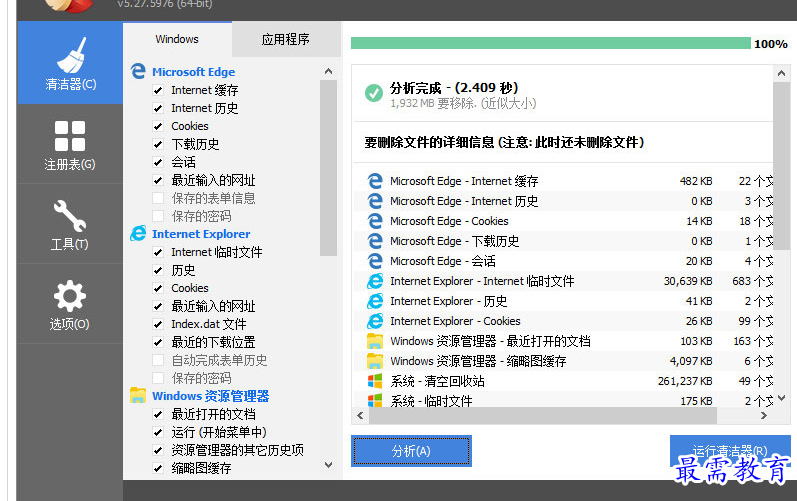
Task: Switch to the Windows tab
Action: coord(177,39)
